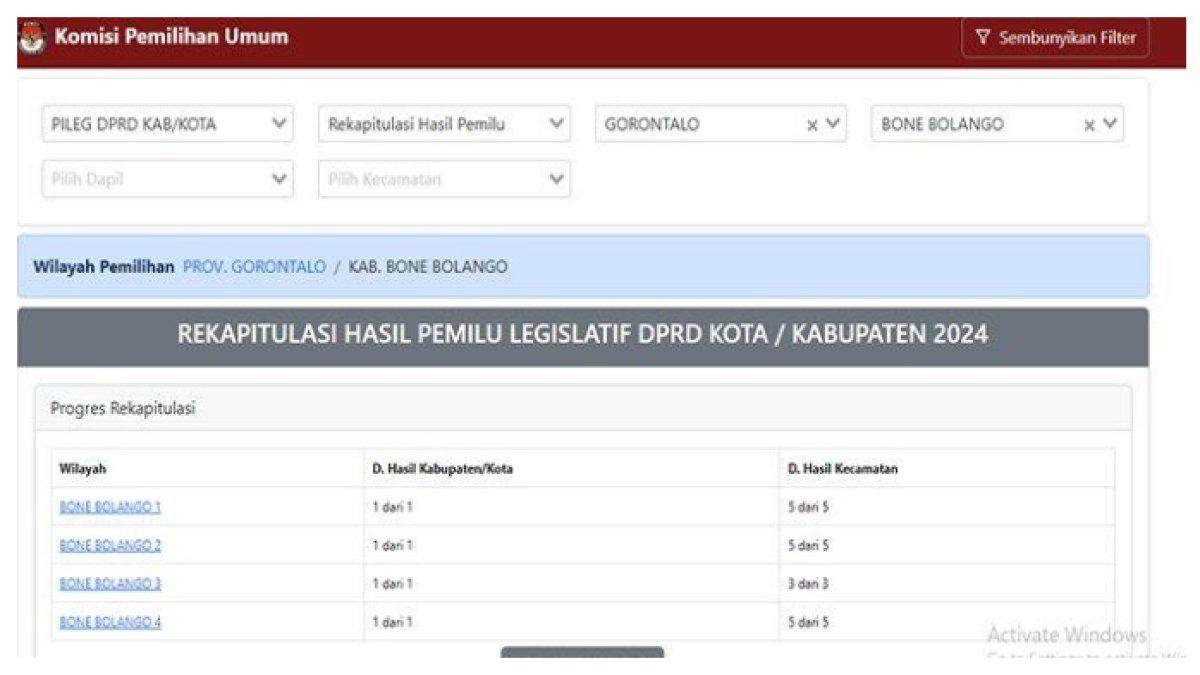Open the Pilih Kecamatan dropdown
Viewport: 1200px width, 675px height.
click(440, 179)
